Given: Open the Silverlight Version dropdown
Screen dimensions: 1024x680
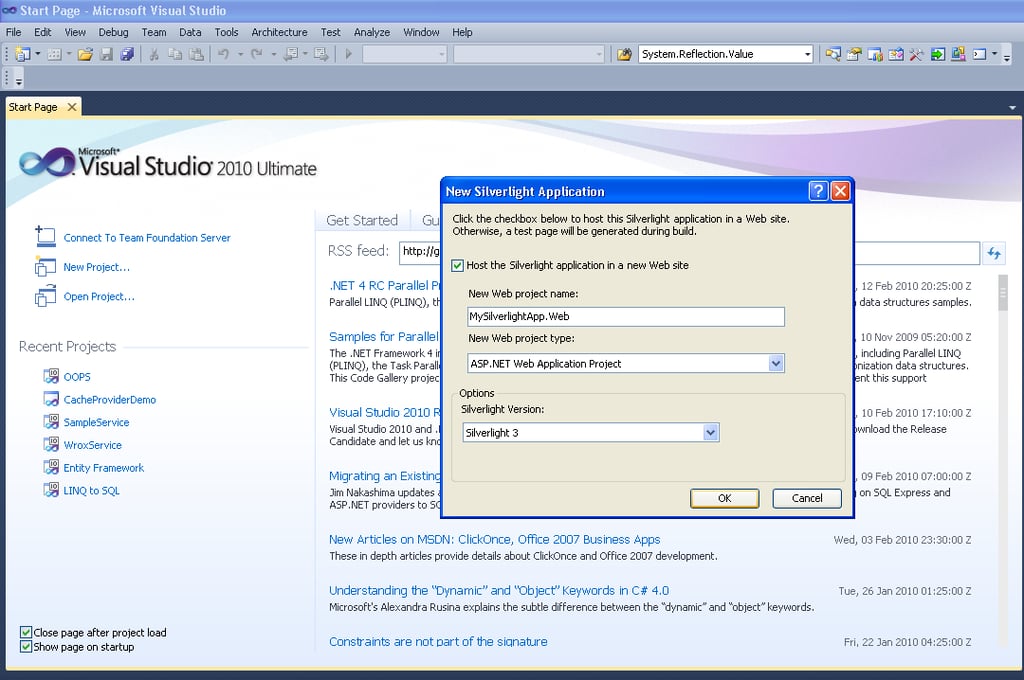Looking at the screenshot, I should (711, 432).
